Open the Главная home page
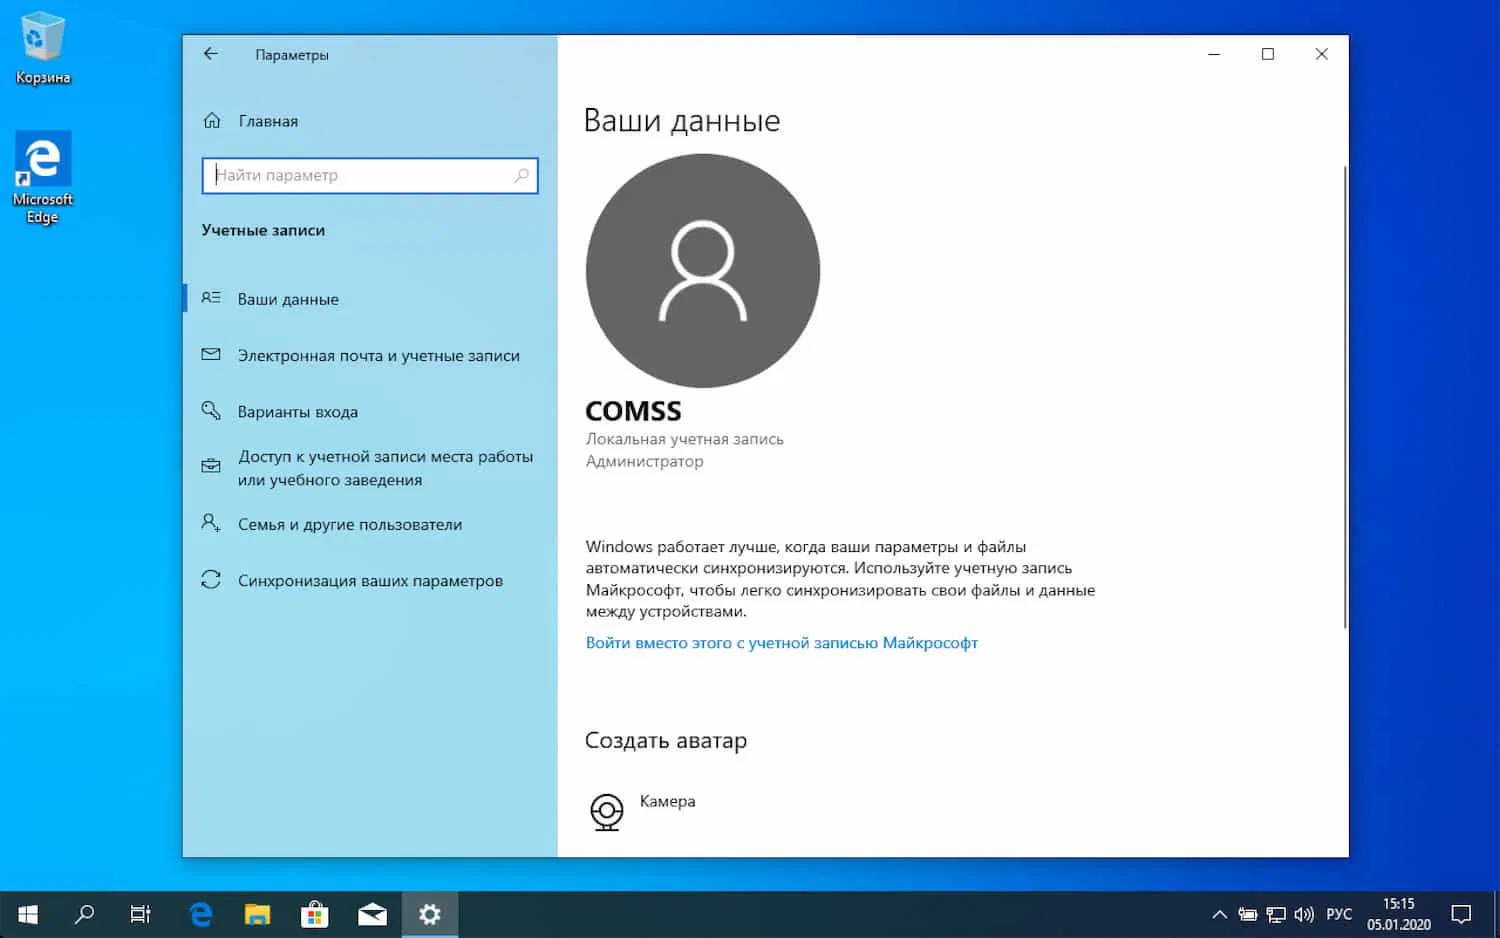This screenshot has height=938, width=1500. 268,121
